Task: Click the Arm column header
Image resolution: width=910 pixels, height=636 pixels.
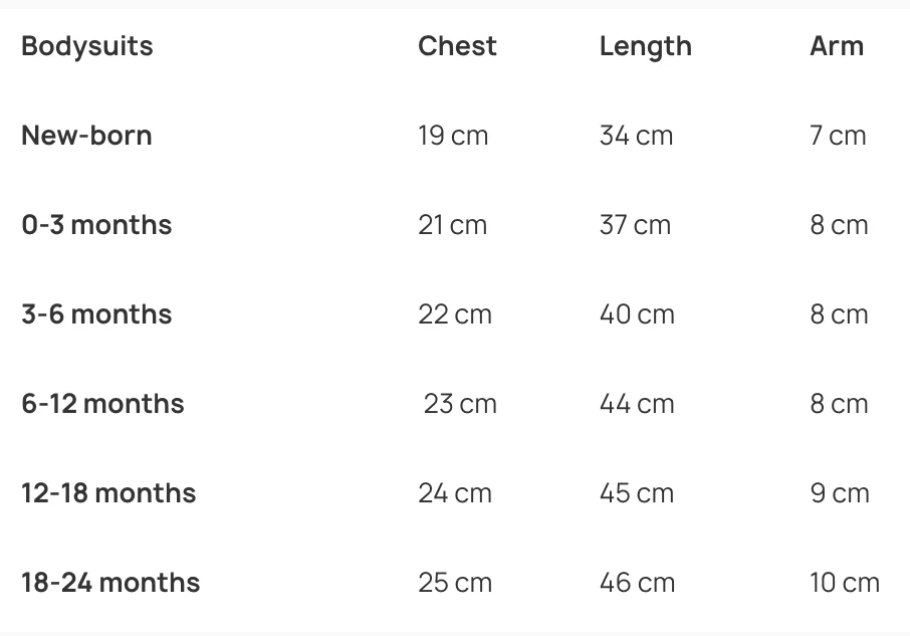Action: [x=836, y=46]
